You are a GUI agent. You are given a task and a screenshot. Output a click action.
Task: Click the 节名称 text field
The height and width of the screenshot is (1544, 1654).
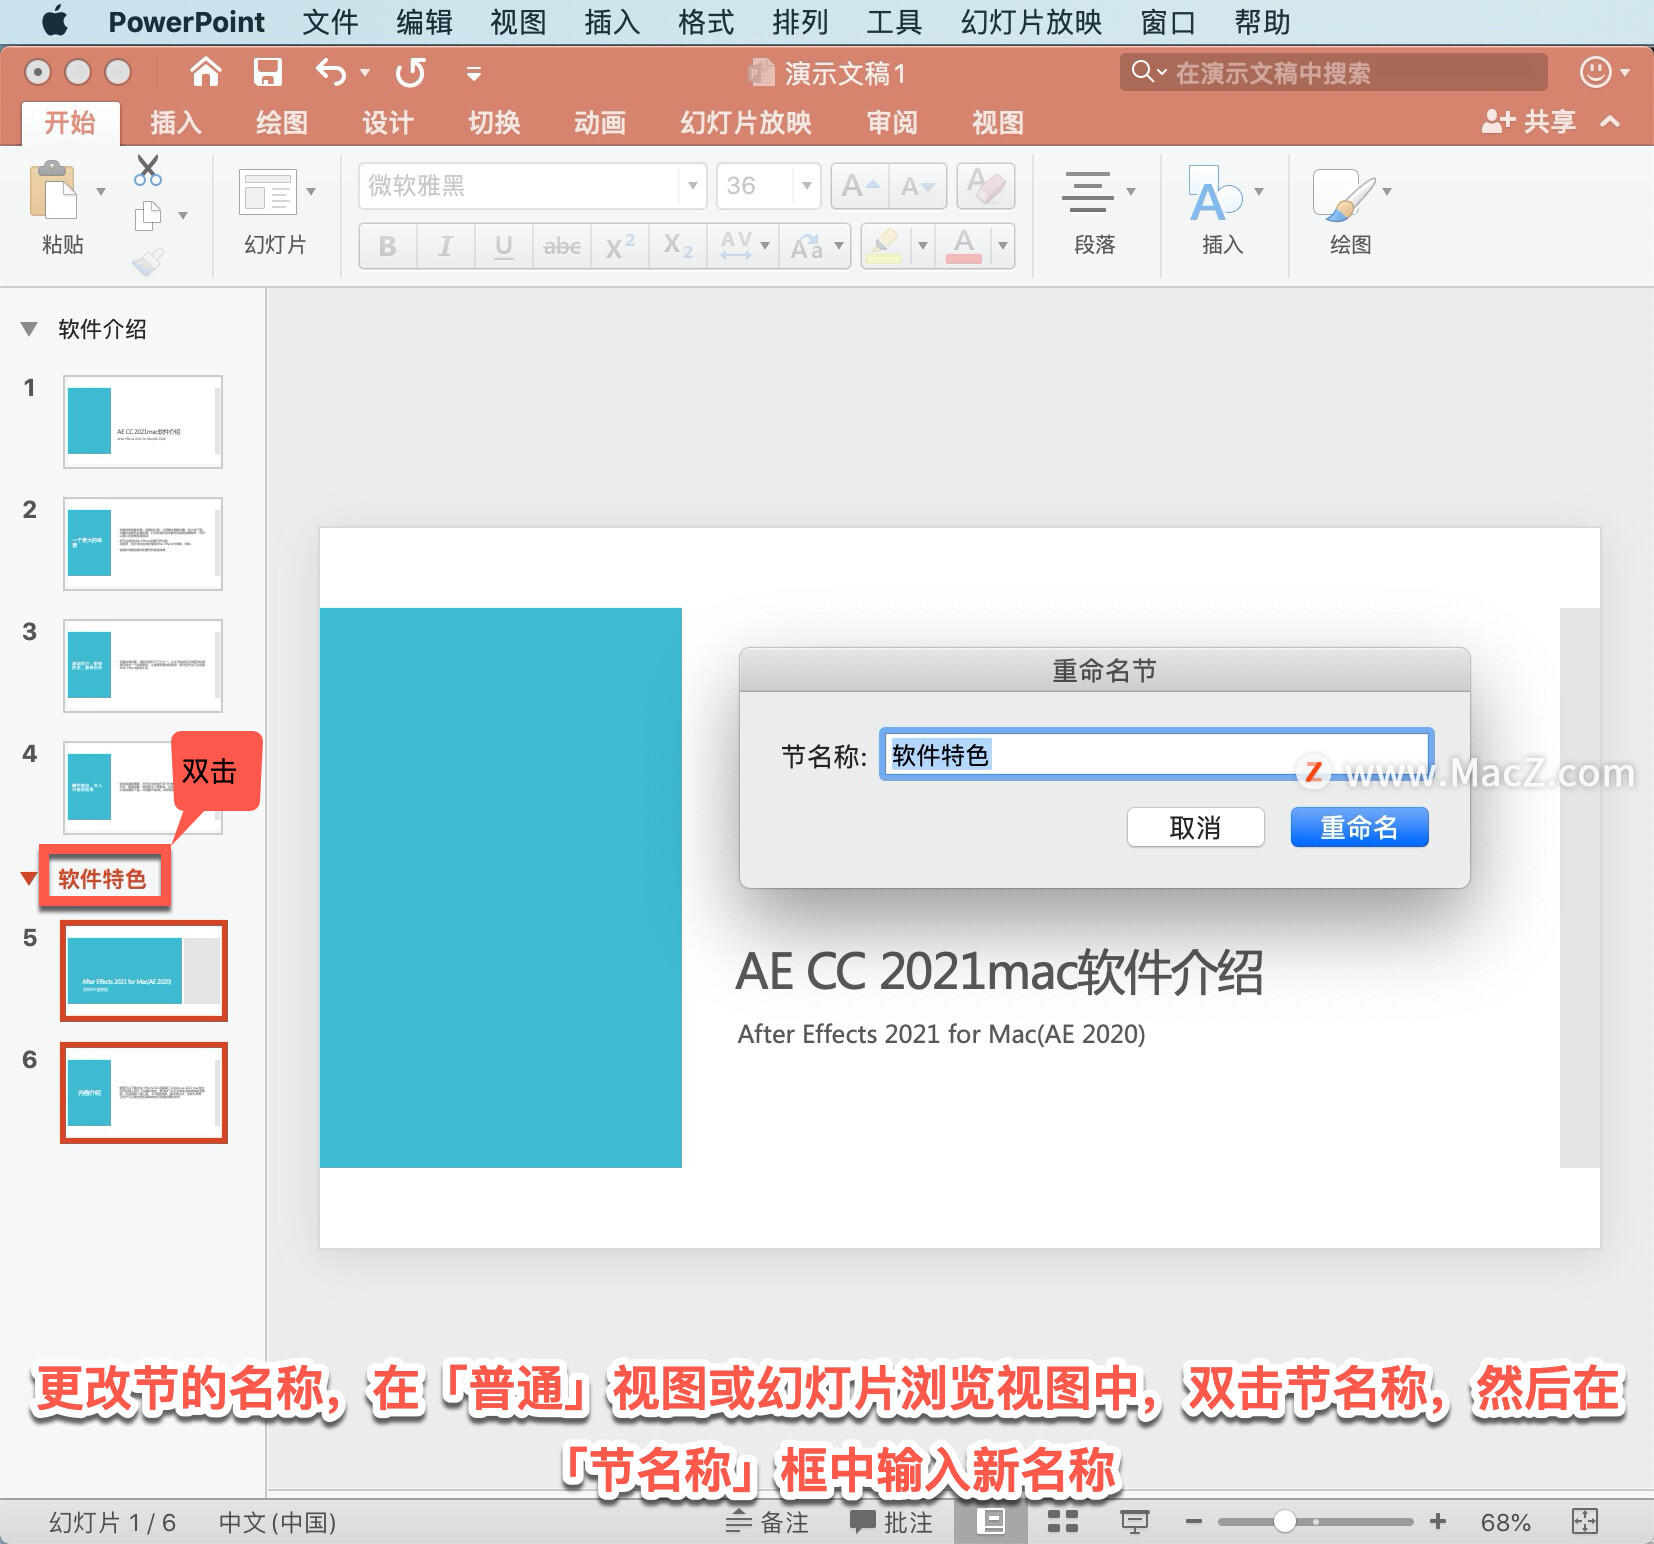coord(1157,754)
